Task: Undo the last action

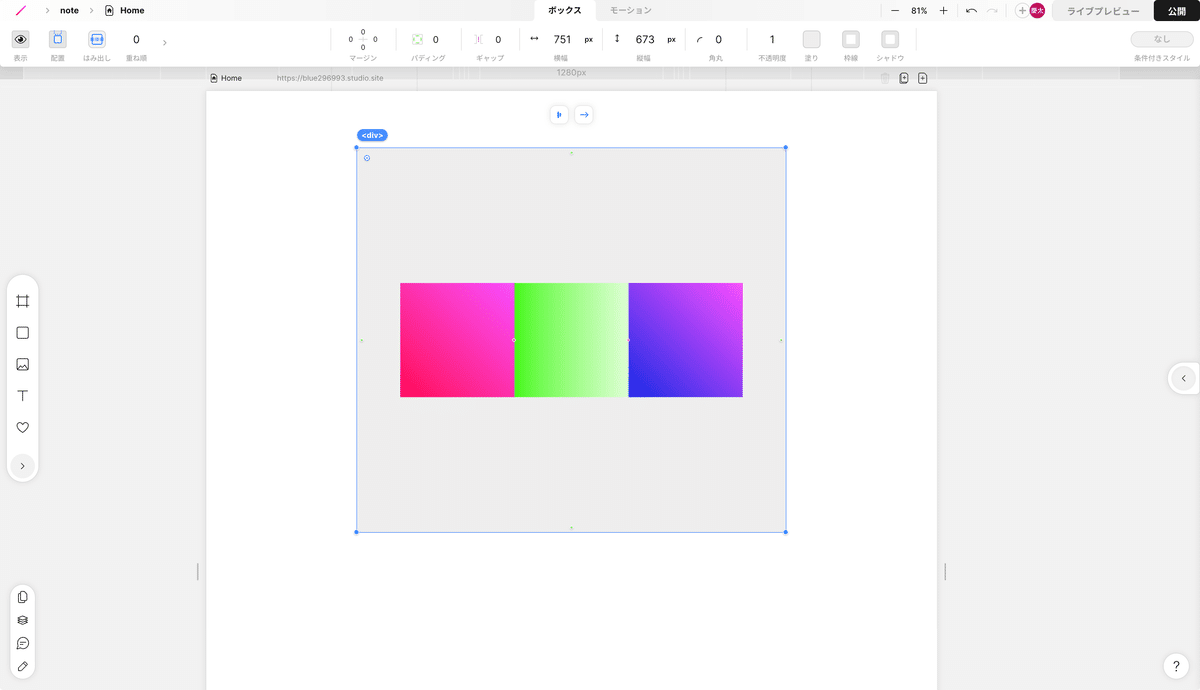Action: (x=971, y=10)
